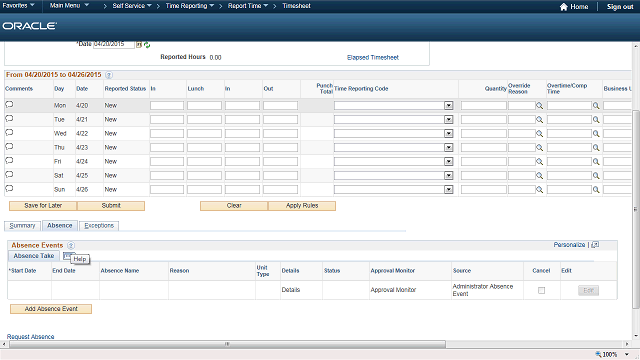Click Home icon in top bar
Image resolution: width=640 pixels, height=360 pixels.
pyautogui.click(x=564, y=7)
